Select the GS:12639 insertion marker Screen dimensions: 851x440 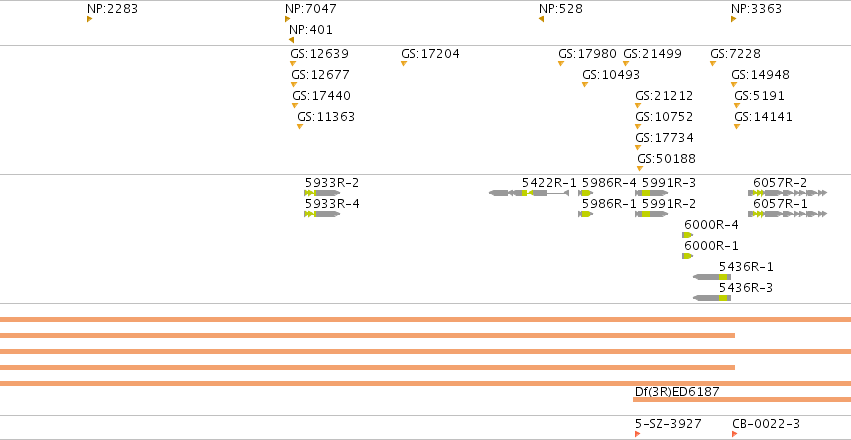coord(293,63)
